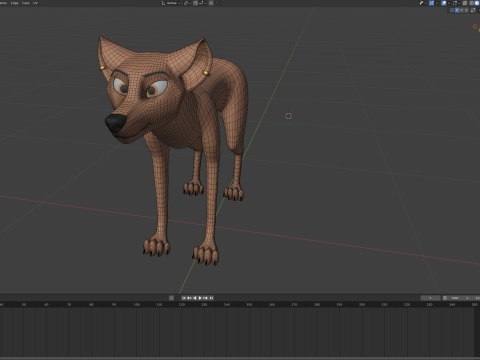Click frame 200 on the timeline ruler

tap(362, 305)
